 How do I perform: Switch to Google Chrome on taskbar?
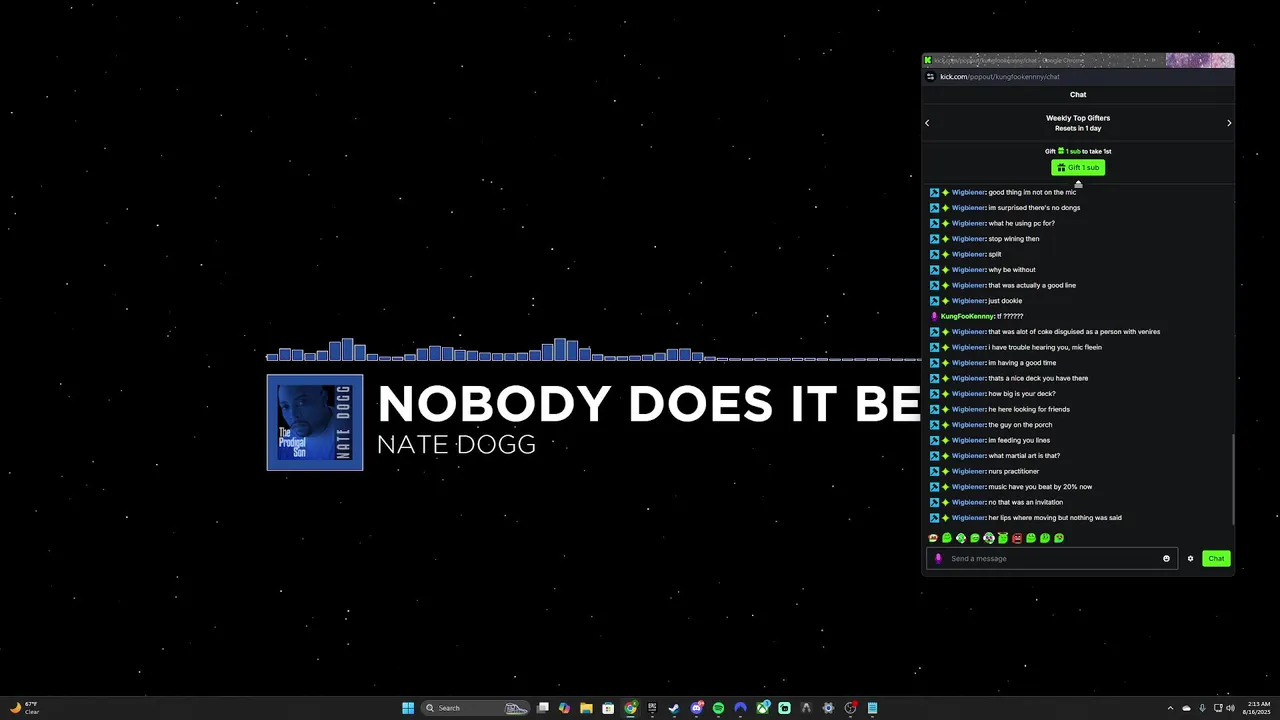[630, 708]
